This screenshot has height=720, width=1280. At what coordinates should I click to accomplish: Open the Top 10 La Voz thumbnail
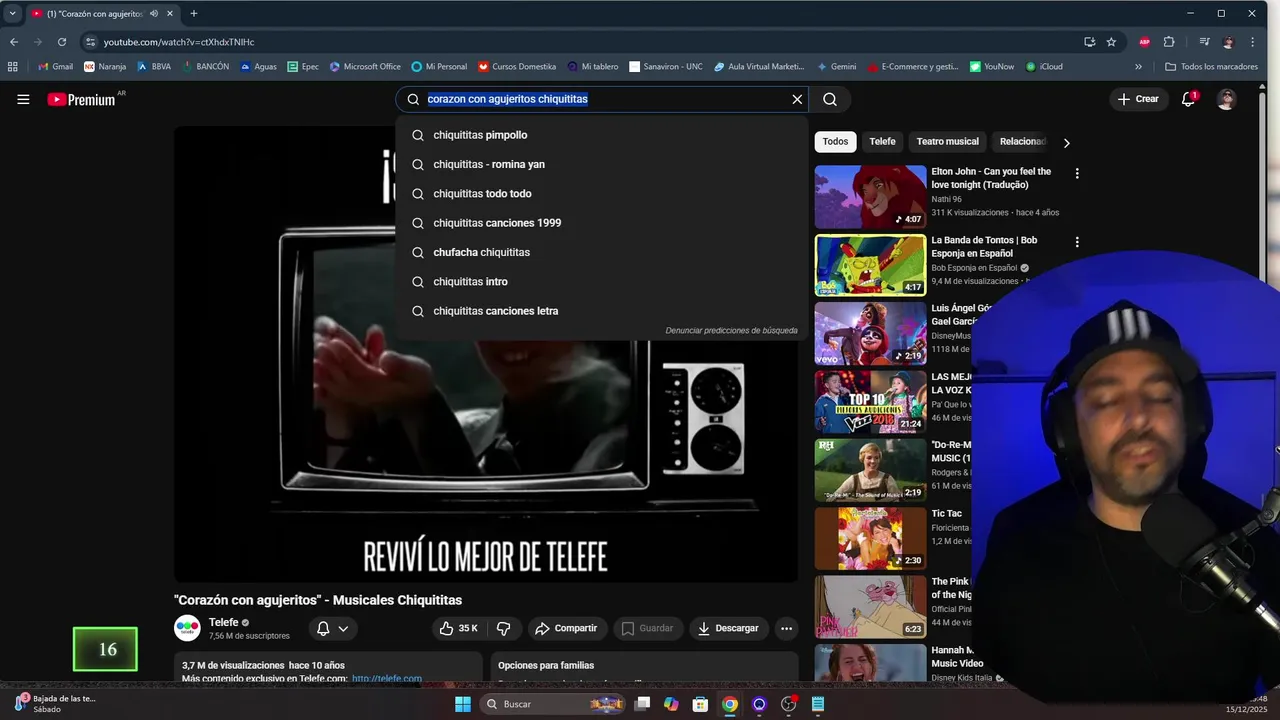click(x=870, y=402)
